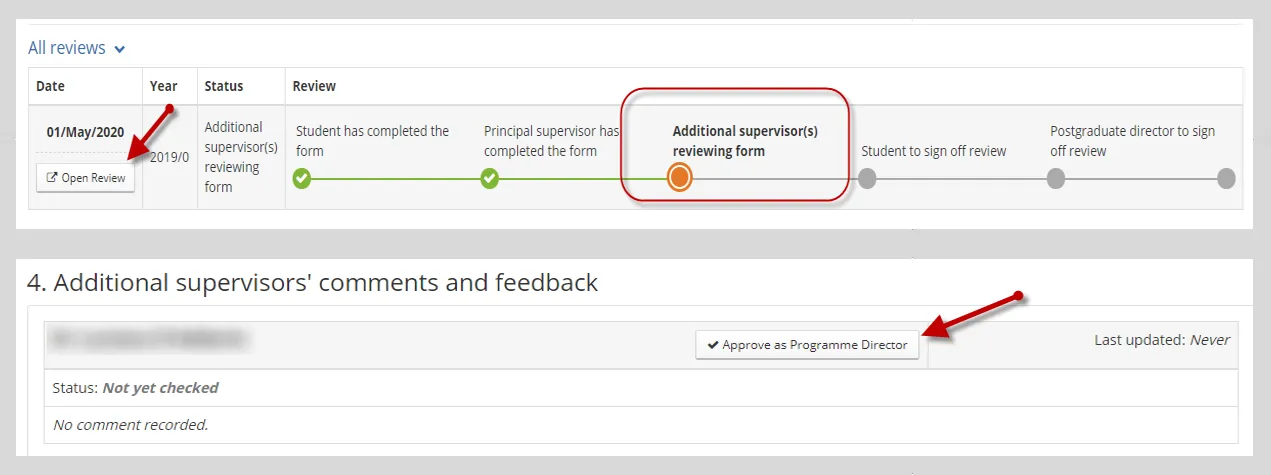Click the Year column header
Image resolution: width=1271 pixels, height=475 pixels.
pos(164,86)
